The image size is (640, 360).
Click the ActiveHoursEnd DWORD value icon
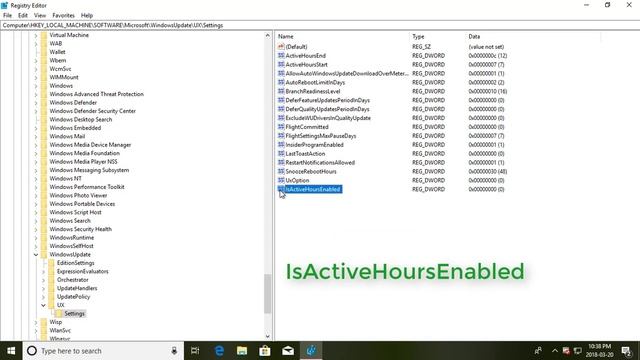click(281, 56)
